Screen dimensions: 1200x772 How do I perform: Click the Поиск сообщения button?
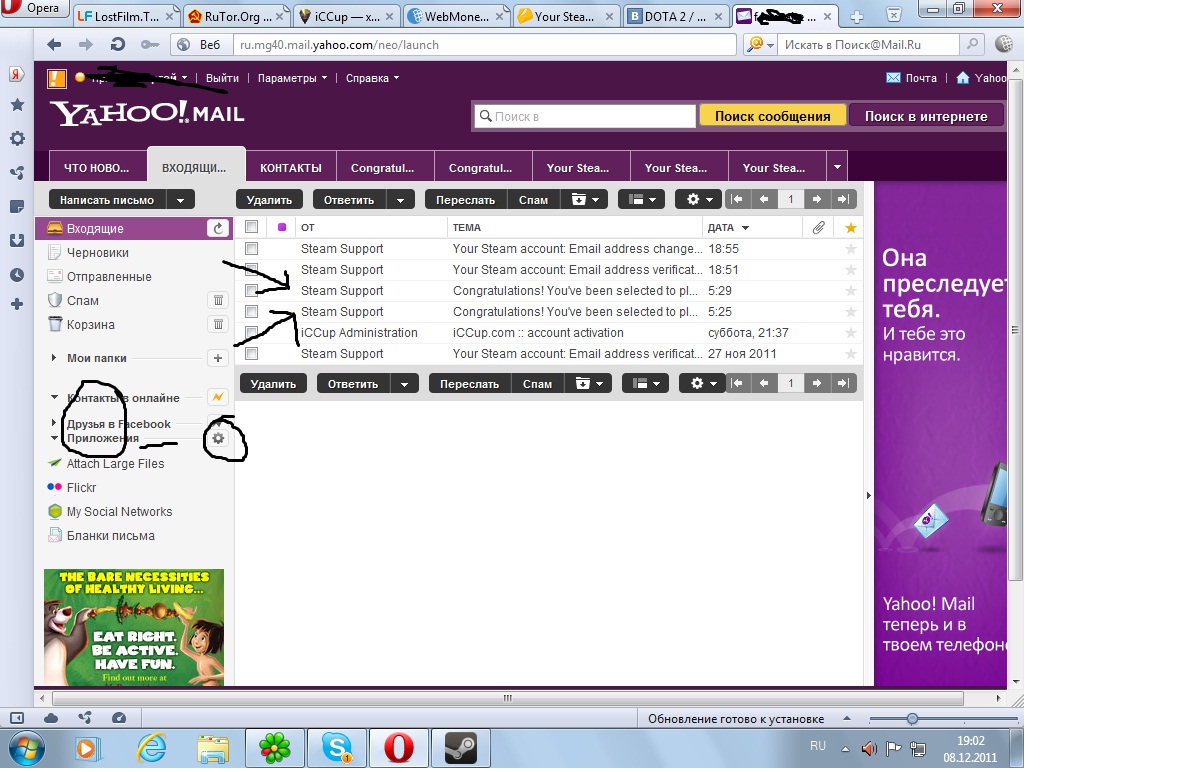773,116
